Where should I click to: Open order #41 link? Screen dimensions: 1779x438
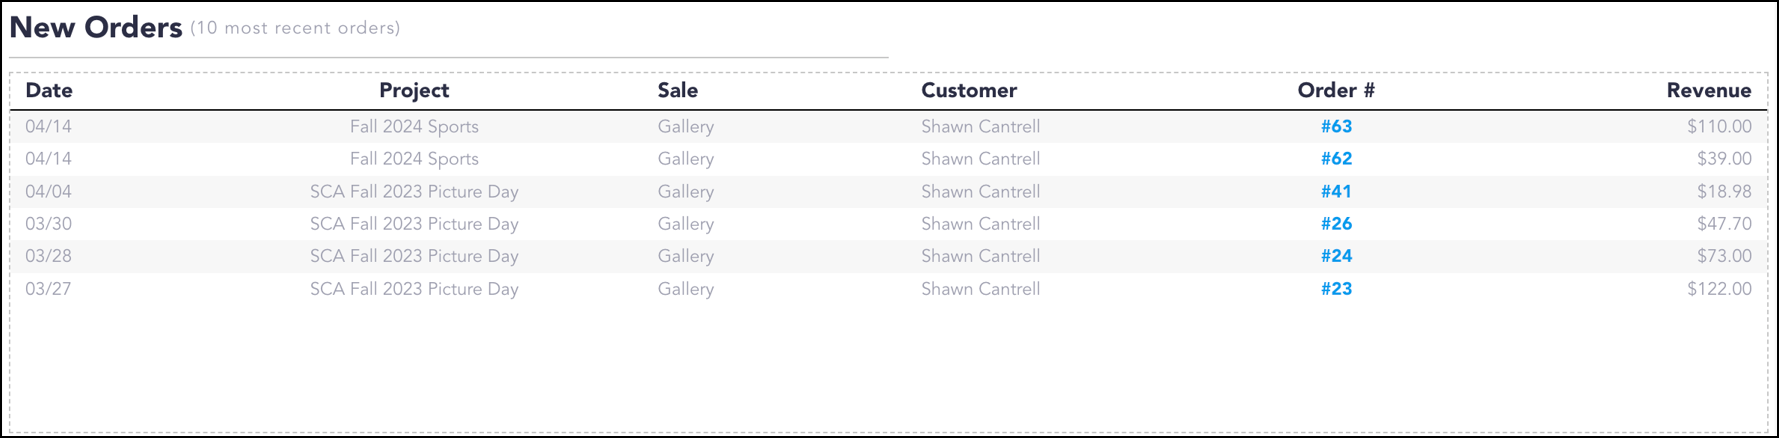1336,192
